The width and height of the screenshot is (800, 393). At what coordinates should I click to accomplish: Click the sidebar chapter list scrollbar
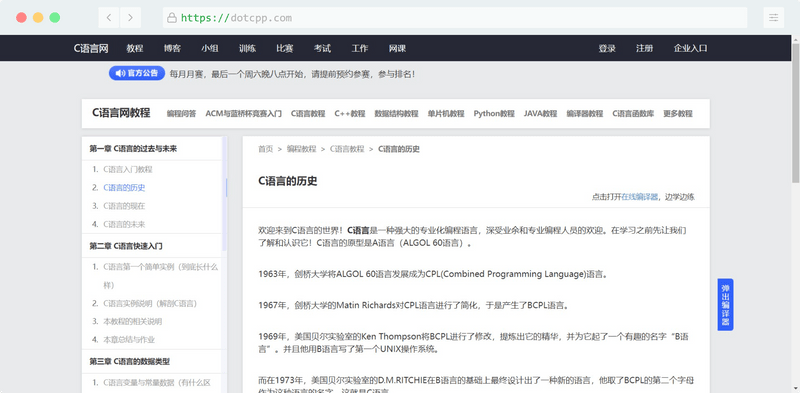225,194
